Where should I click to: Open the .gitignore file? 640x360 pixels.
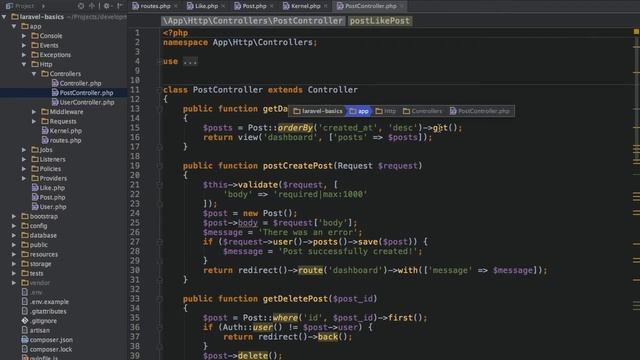coord(39,321)
